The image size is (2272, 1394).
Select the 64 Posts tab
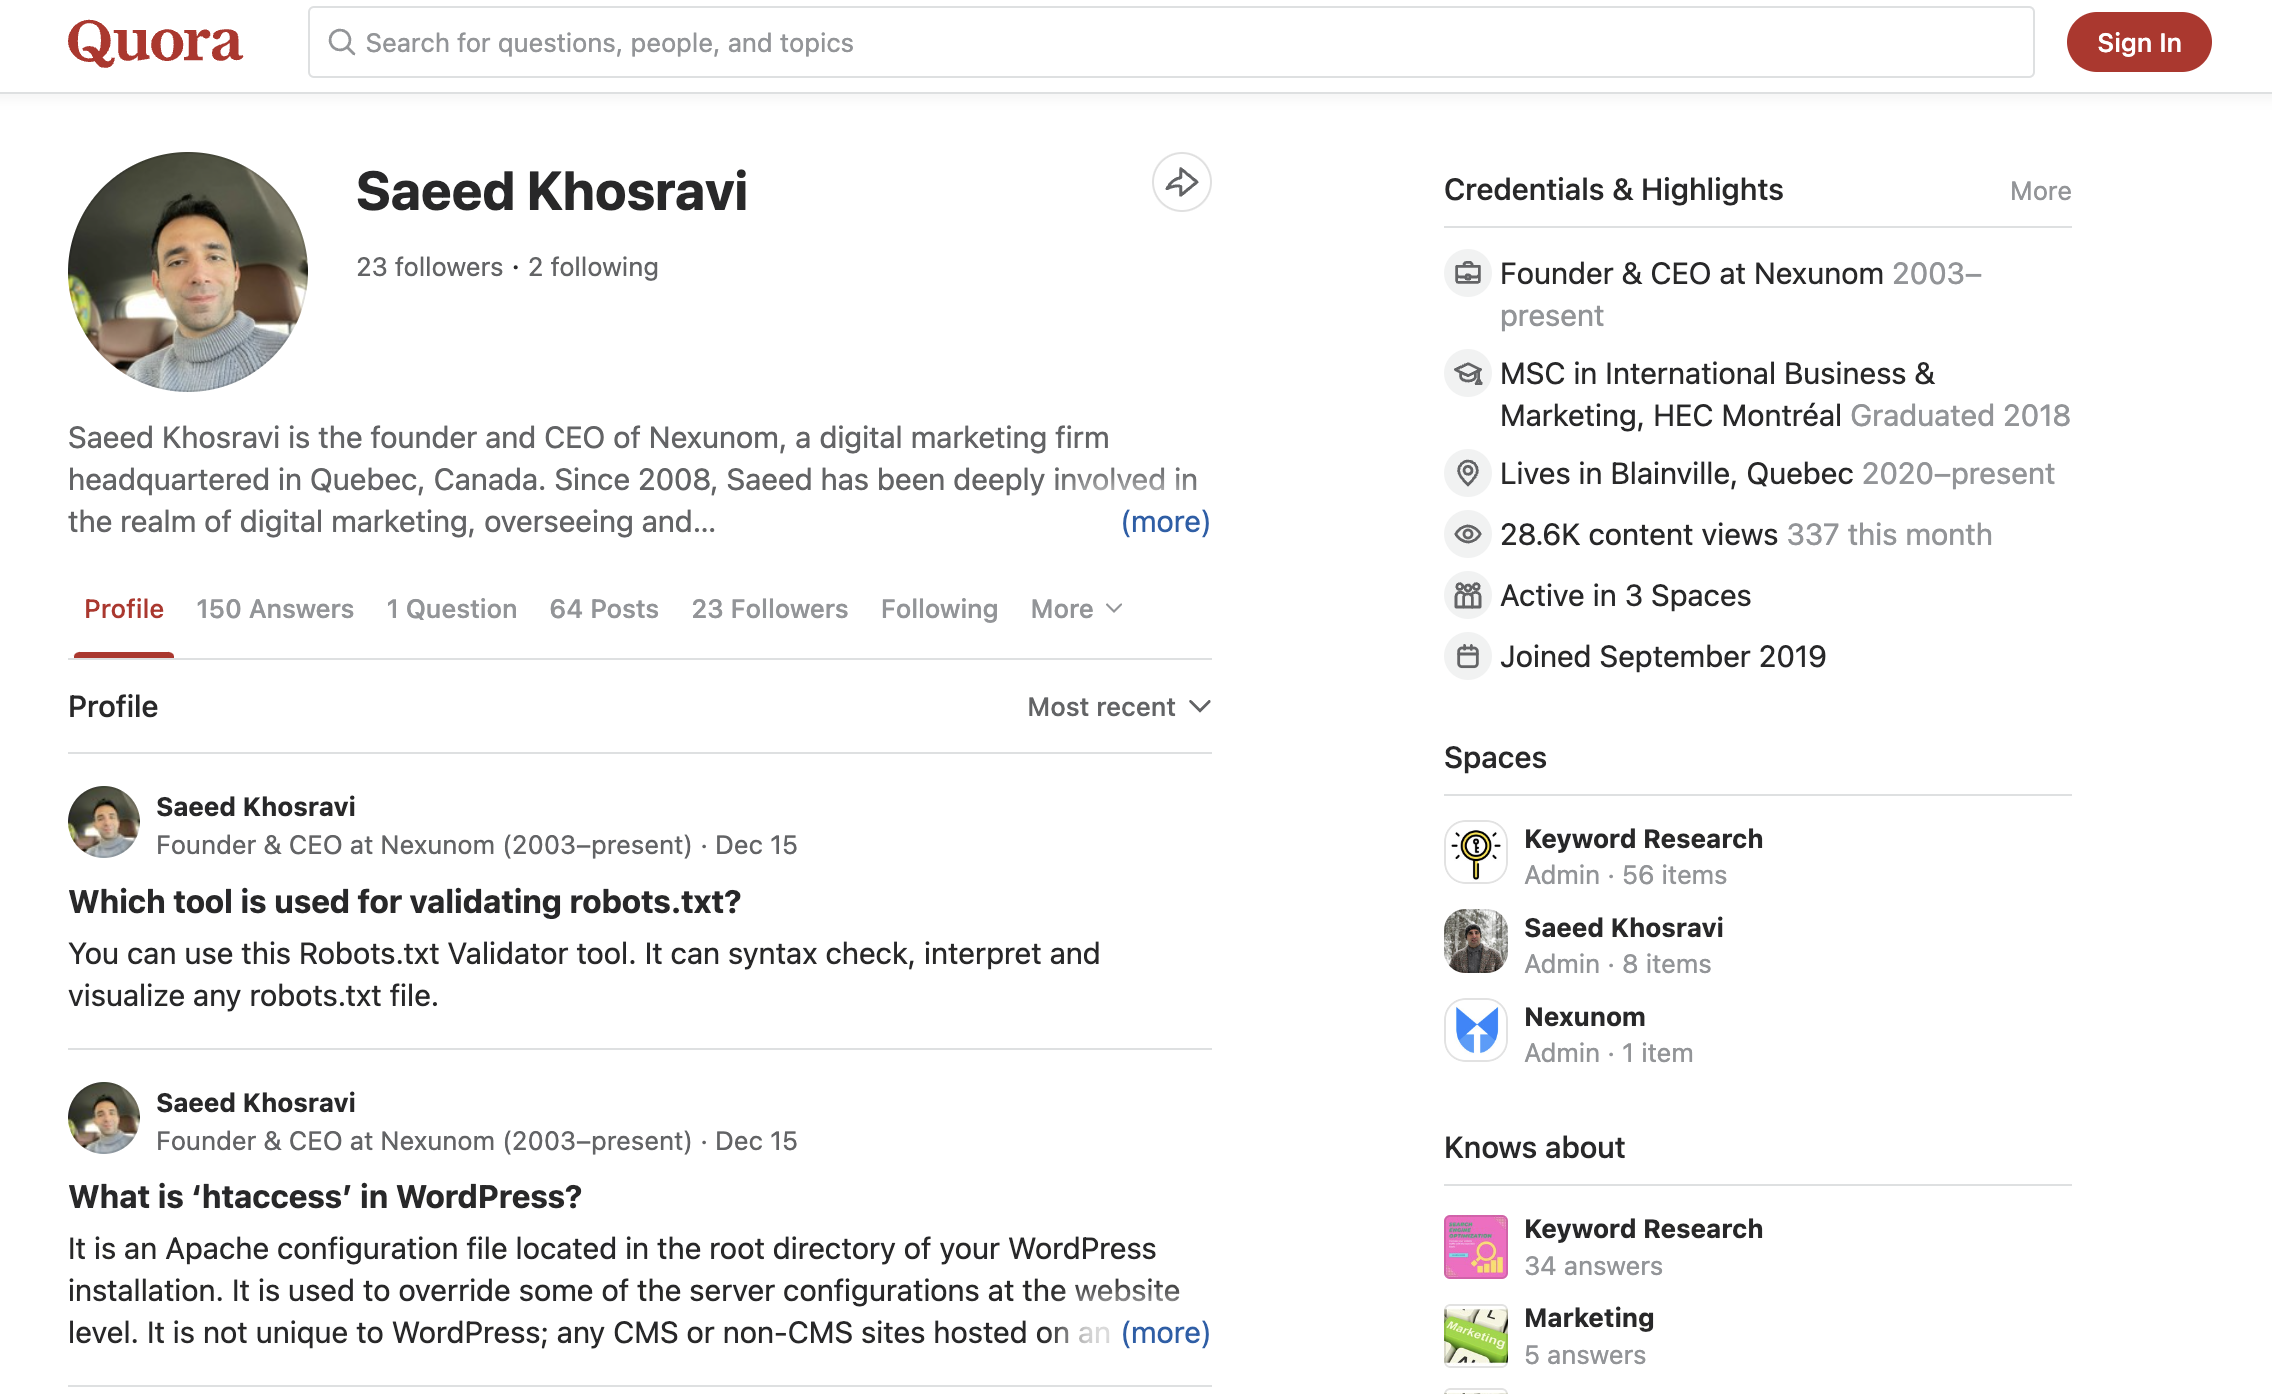(604, 609)
